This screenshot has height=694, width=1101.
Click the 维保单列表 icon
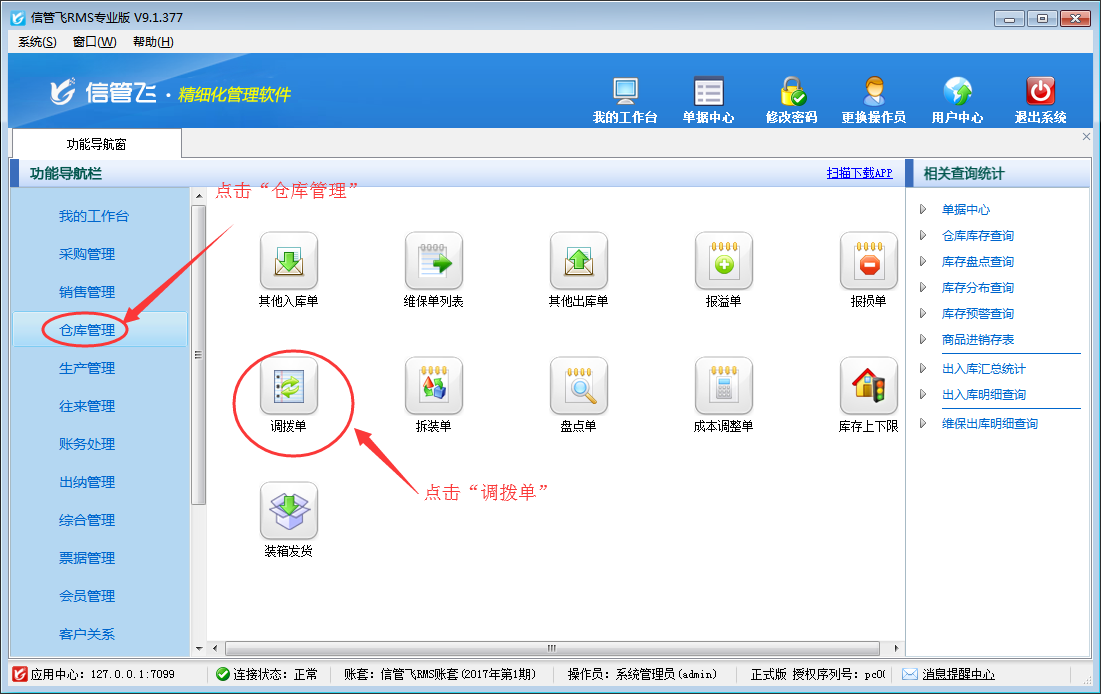point(433,262)
